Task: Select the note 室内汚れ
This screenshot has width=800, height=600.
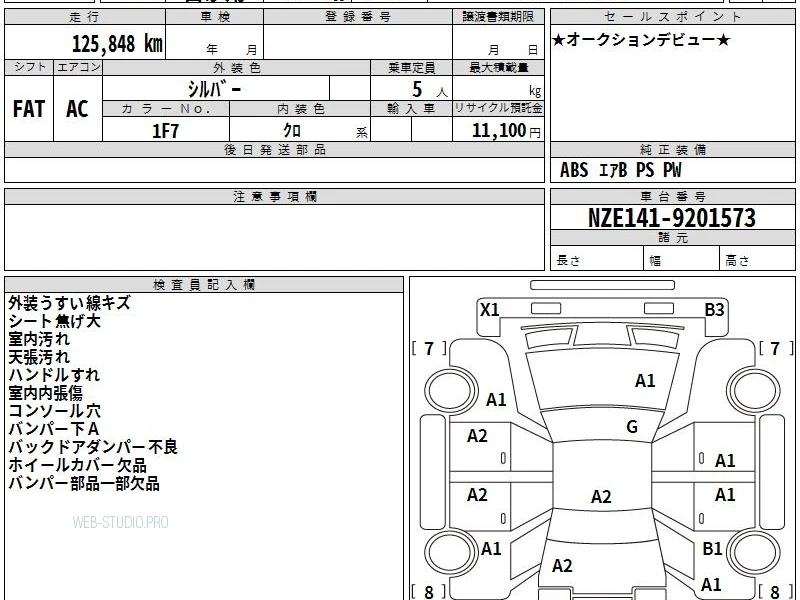Action: pyautogui.click(x=39, y=339)
